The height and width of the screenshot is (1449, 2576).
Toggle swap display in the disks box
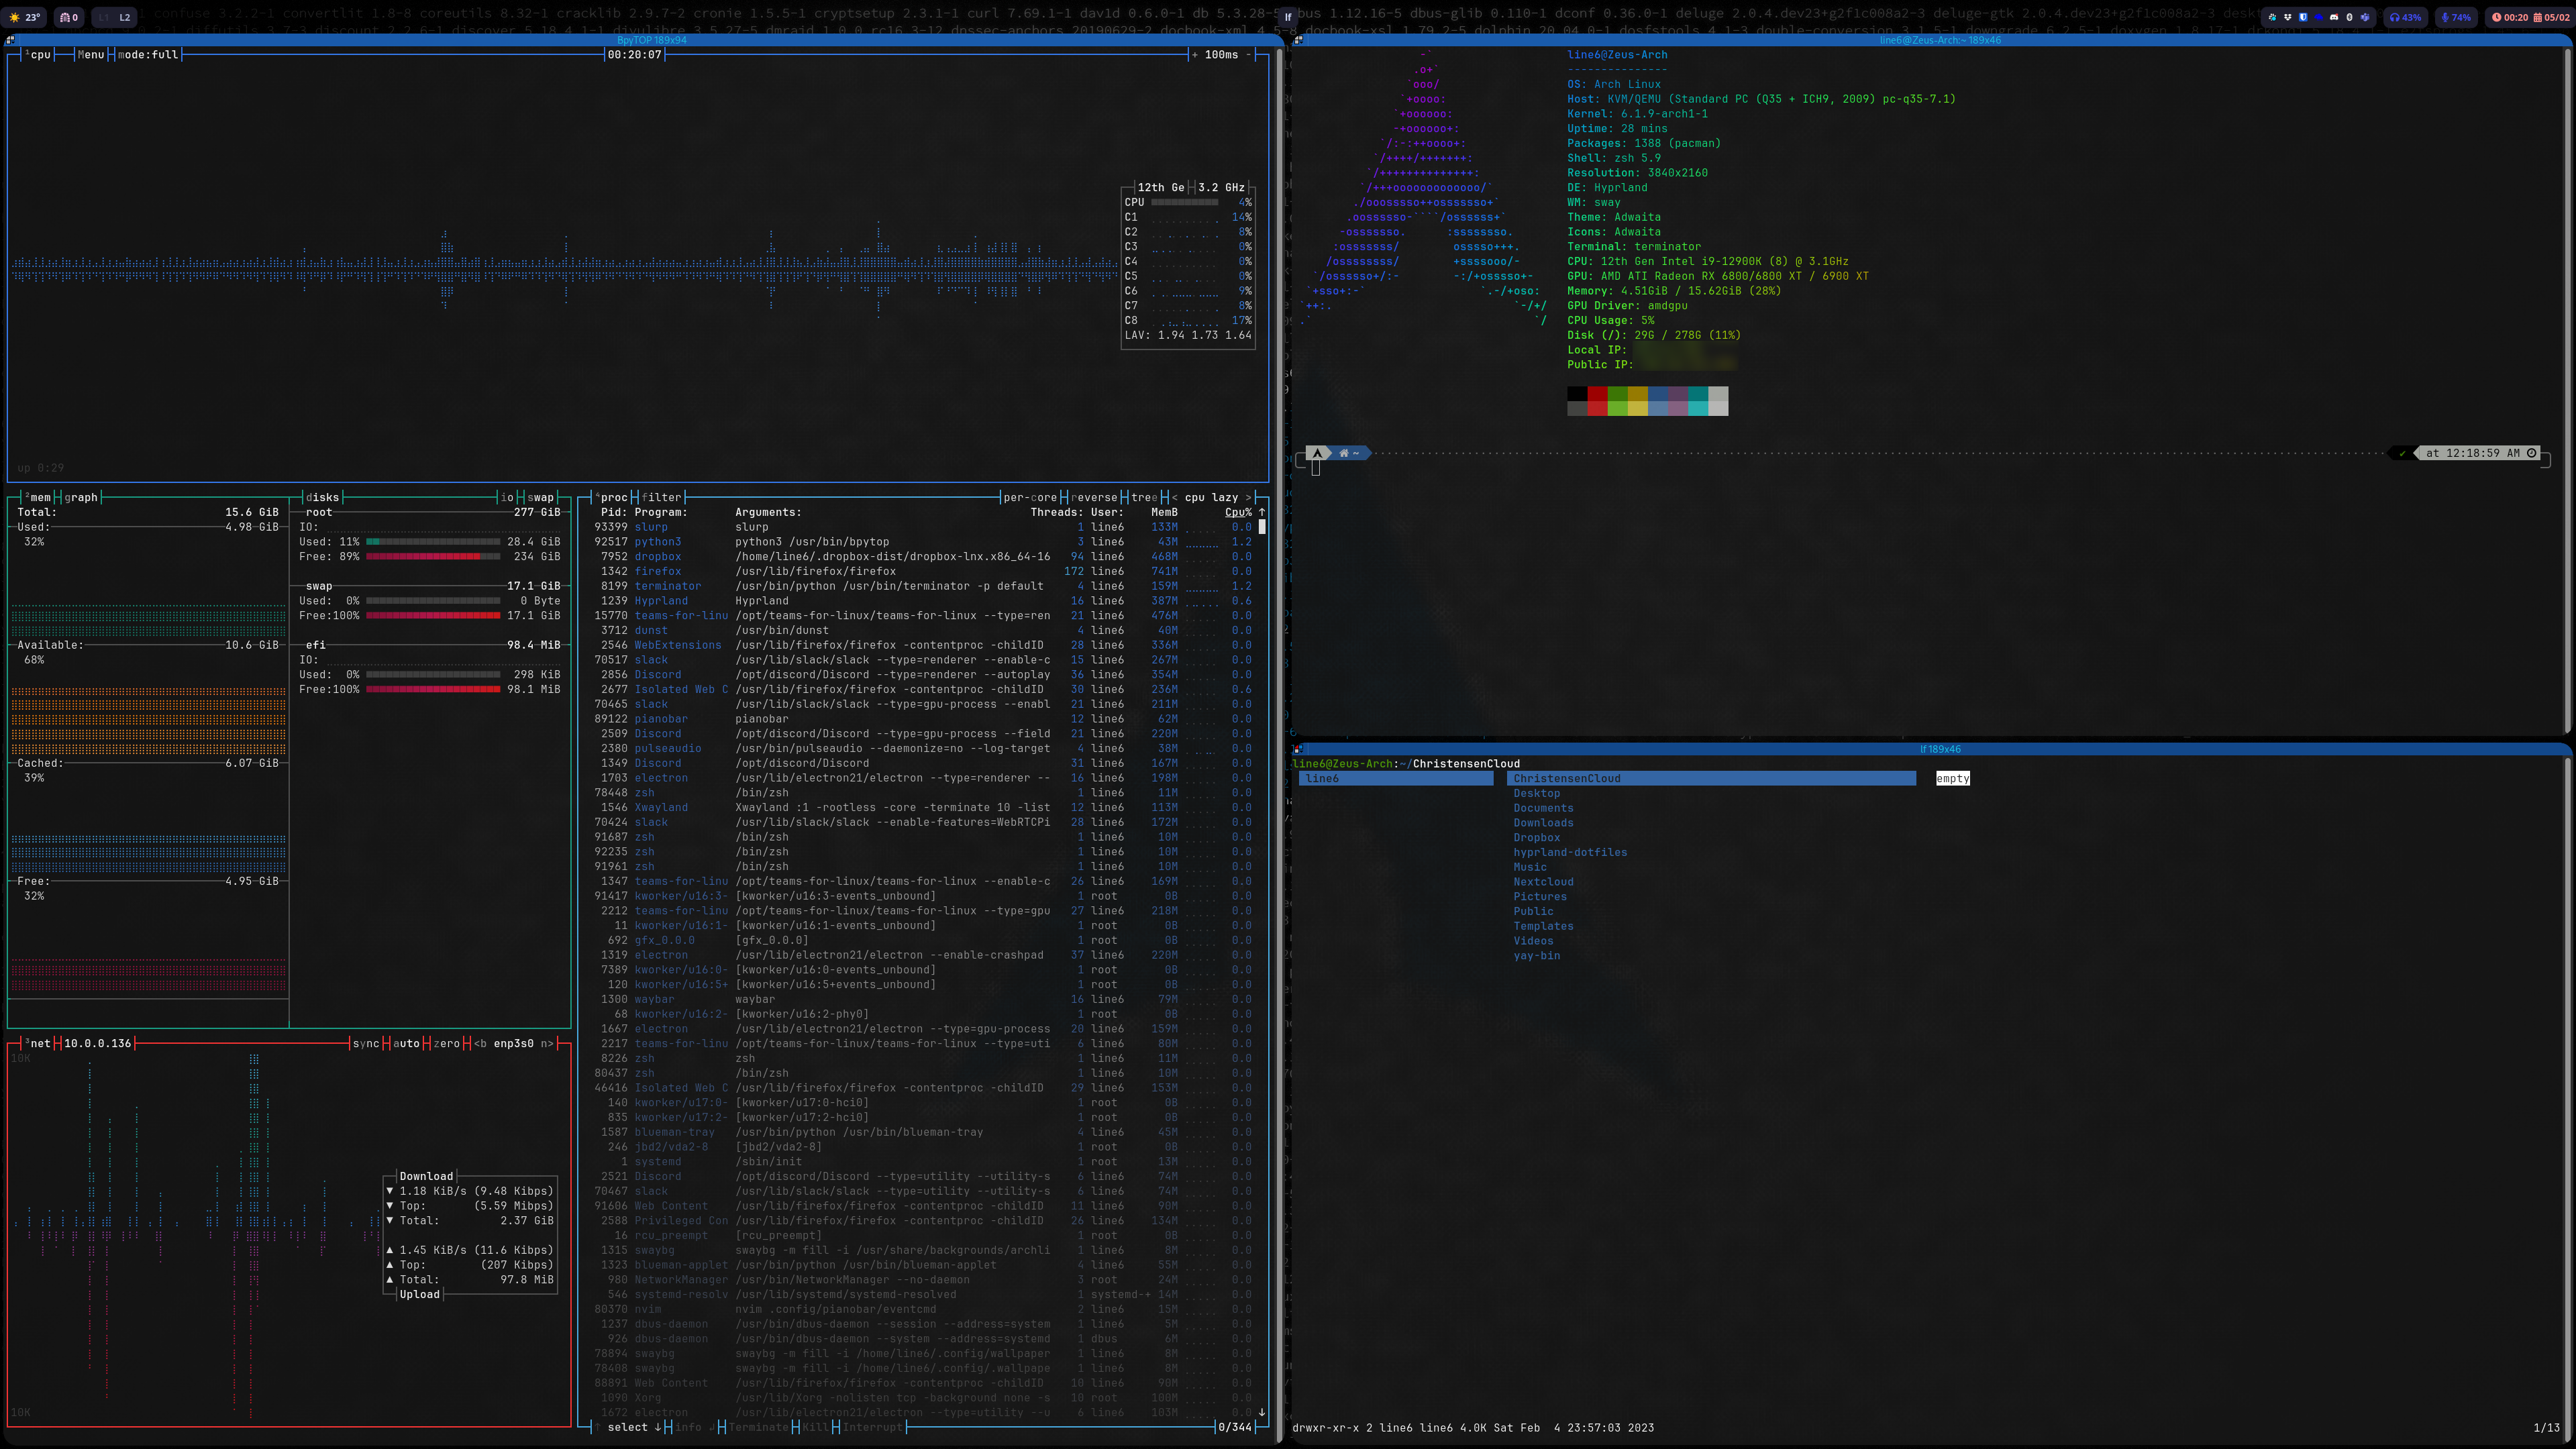click(x=541, y=497)
